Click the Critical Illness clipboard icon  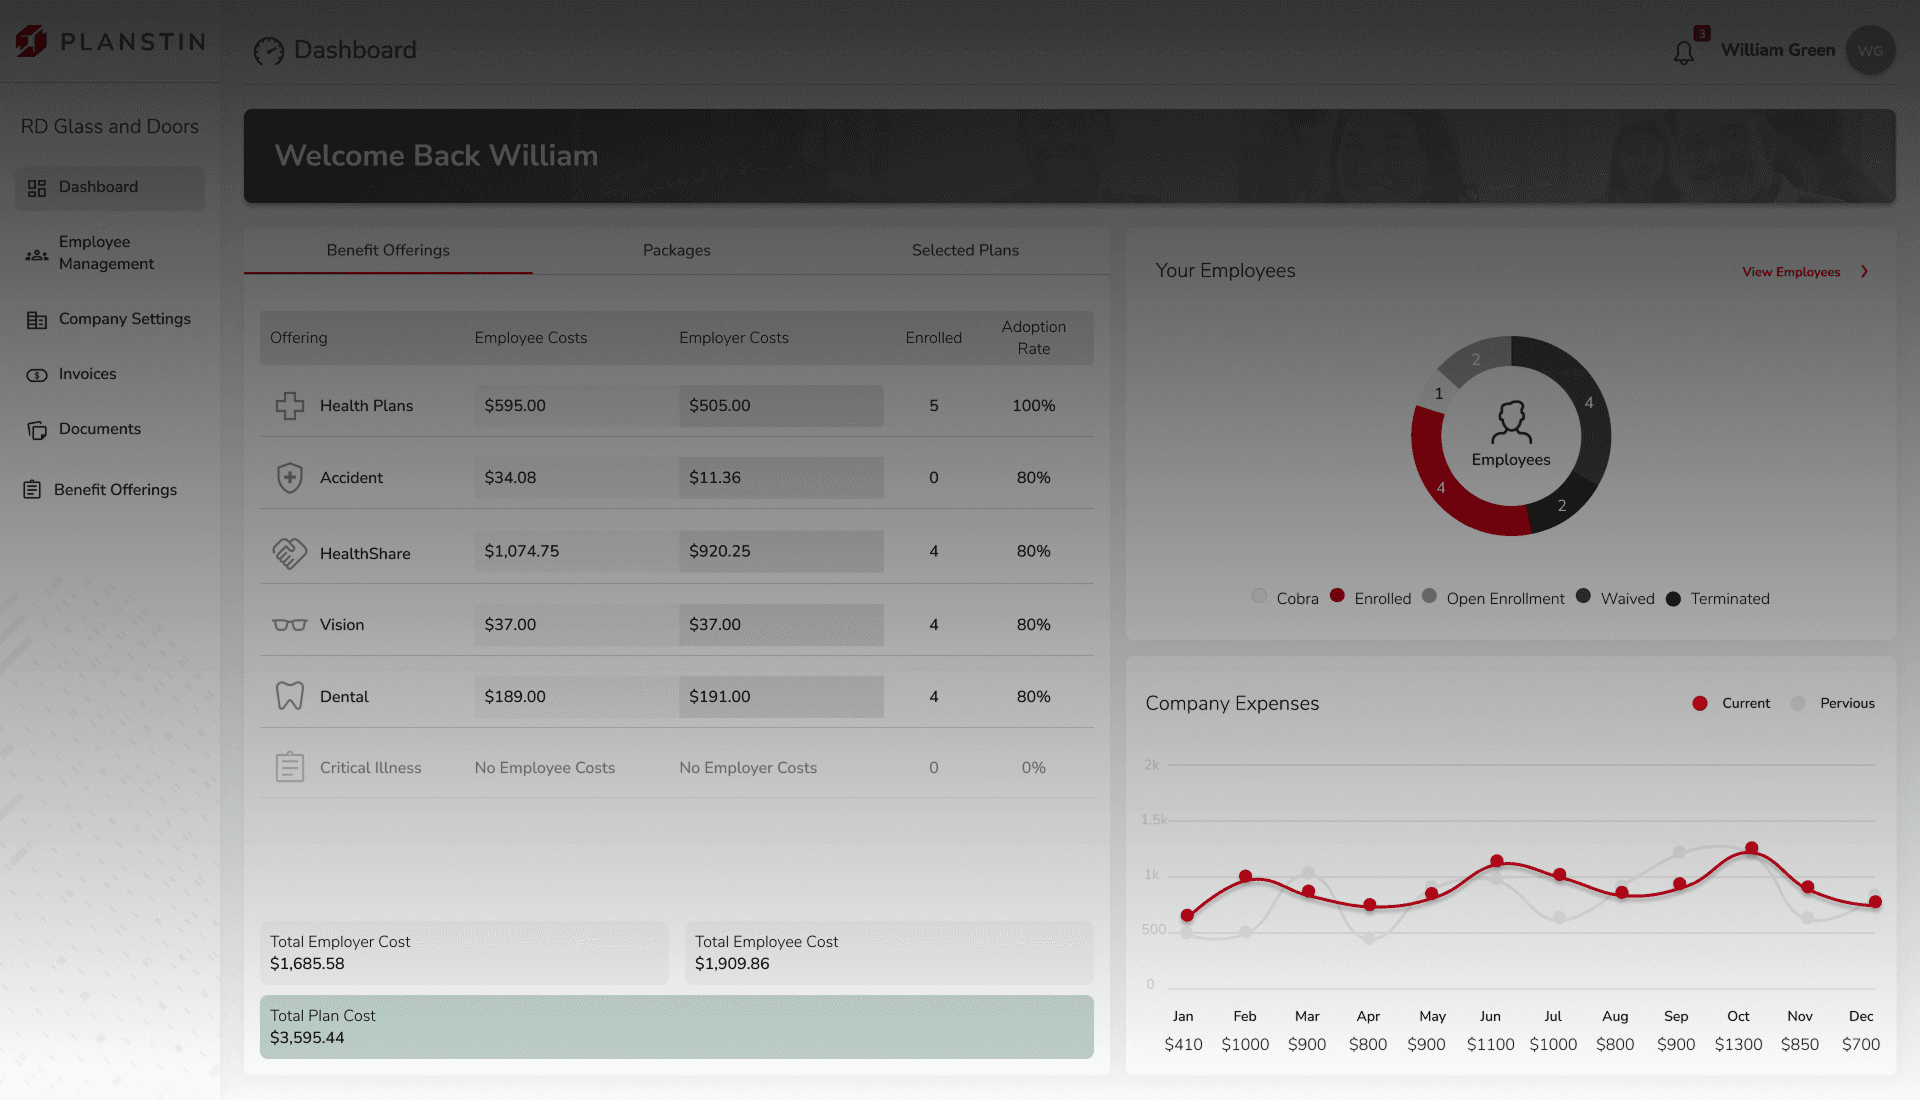[290, 767]
